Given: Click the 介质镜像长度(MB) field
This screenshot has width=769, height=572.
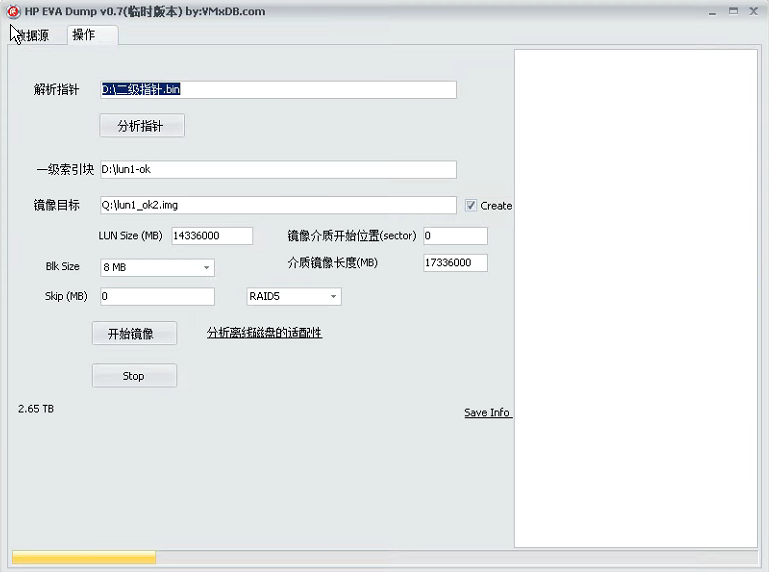Looking at the screenshot, I should point(456,263).
